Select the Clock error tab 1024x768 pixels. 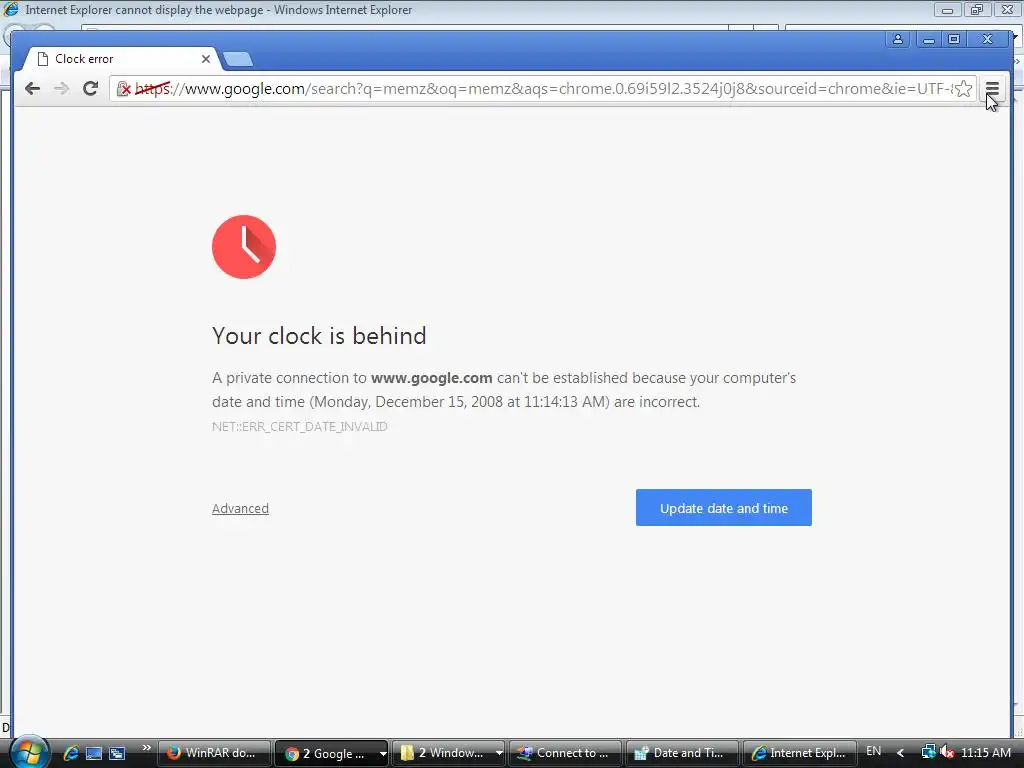(x=120, y=59)
